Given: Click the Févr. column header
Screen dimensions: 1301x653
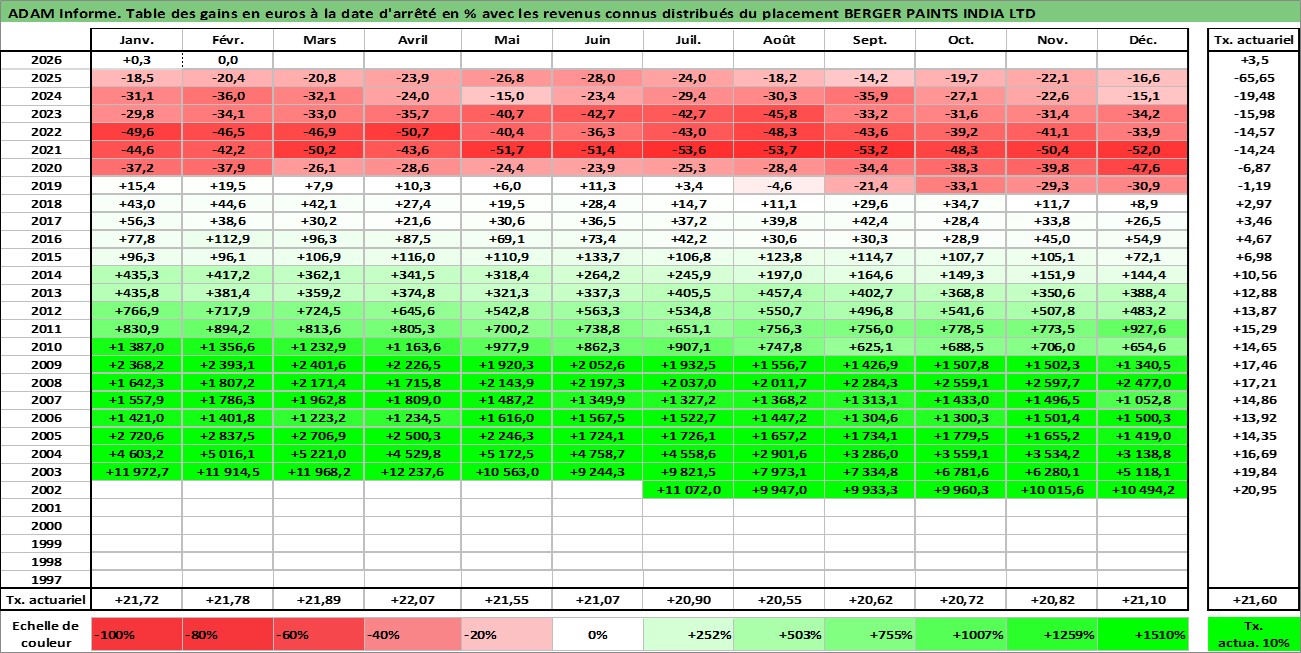Looking at the screenshot, I should [x=227, y=40].
